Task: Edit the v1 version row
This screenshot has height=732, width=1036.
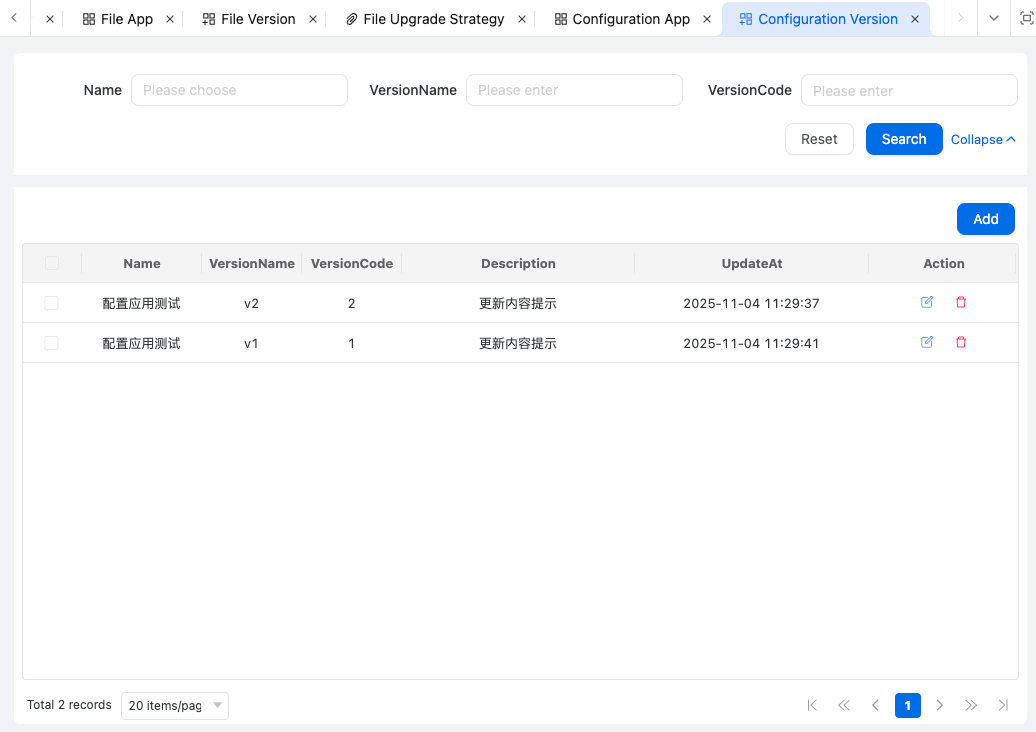Action: pos(927,342)
